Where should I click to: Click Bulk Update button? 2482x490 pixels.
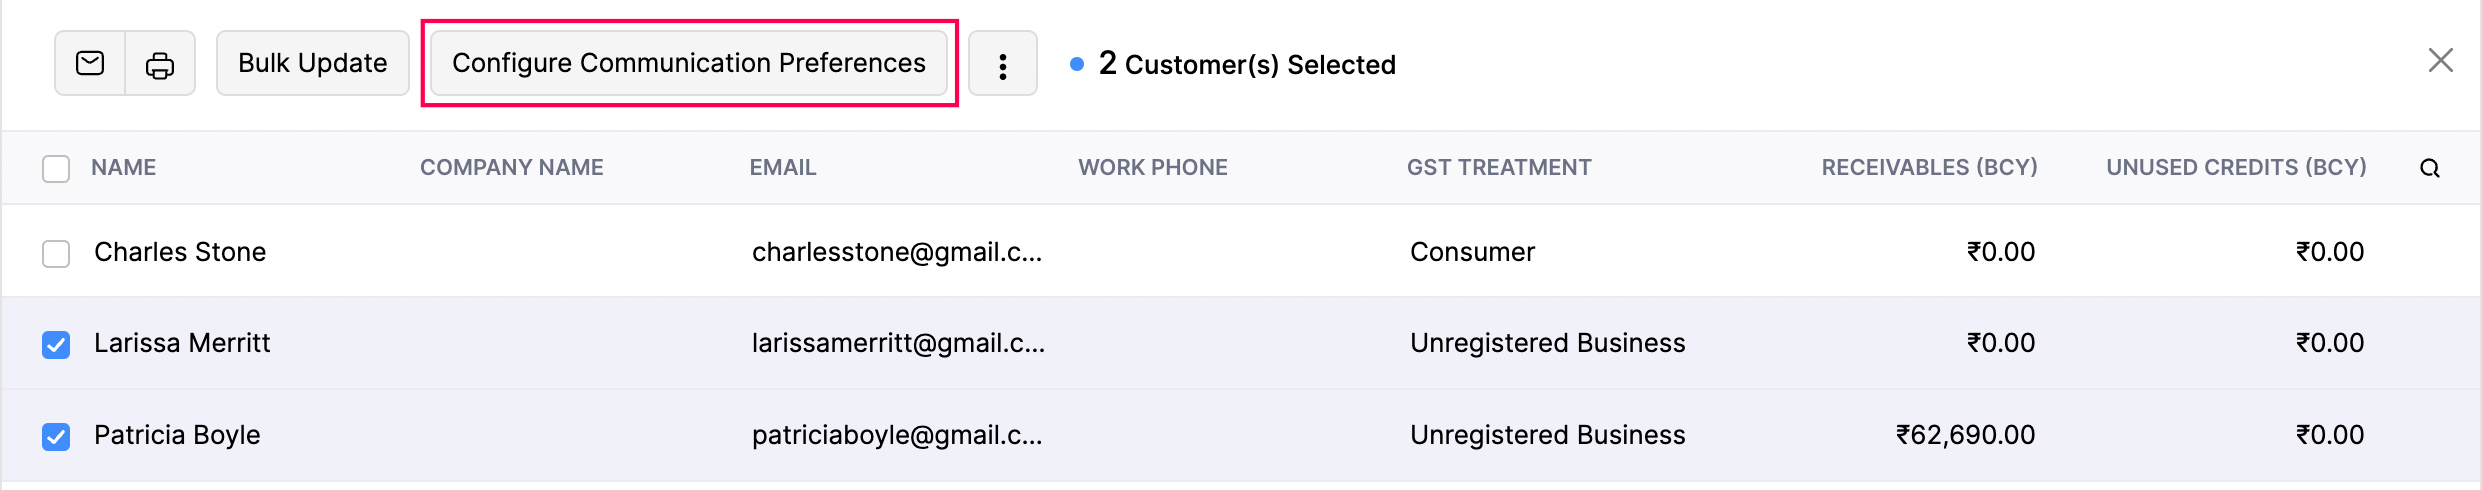click(x=312, y=64)
